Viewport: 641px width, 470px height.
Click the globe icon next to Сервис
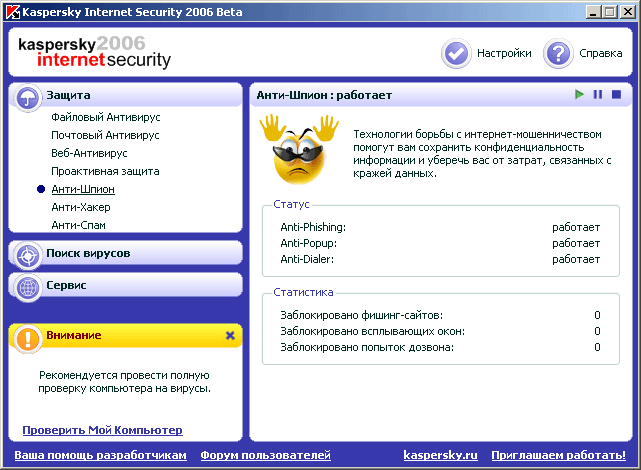27,288
